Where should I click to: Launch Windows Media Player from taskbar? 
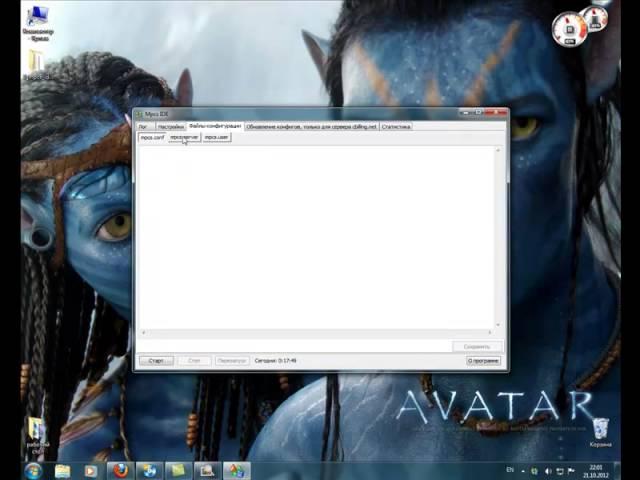[x=91, y=471]
